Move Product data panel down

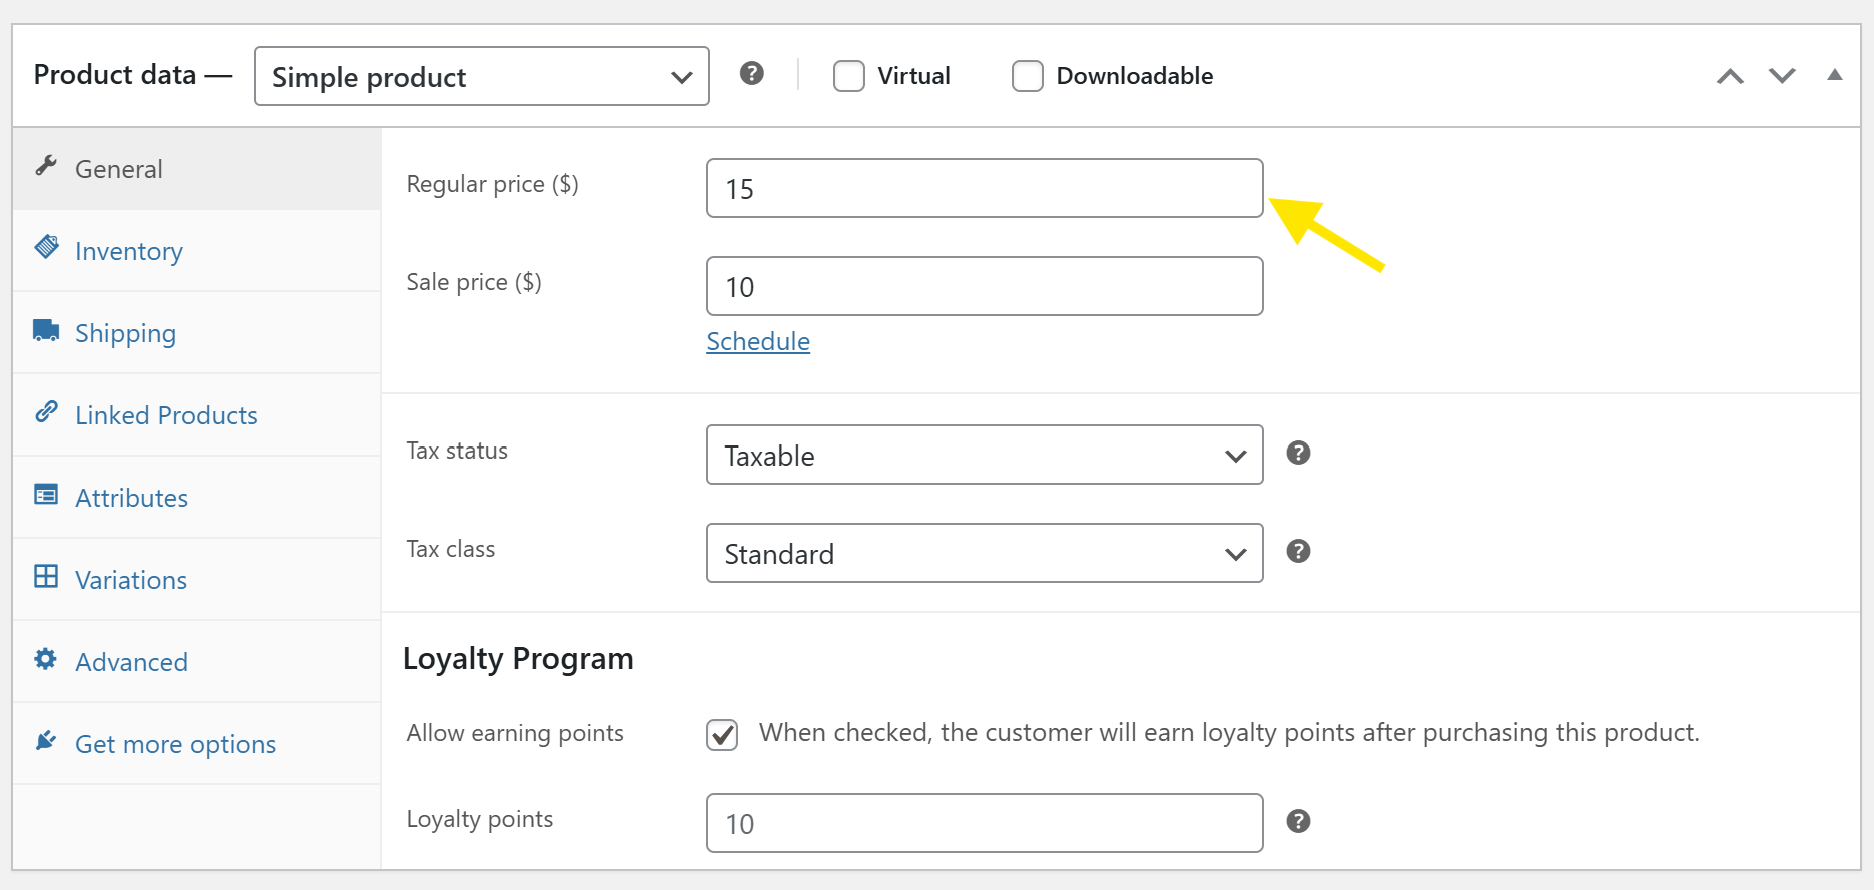point(1782,76)
